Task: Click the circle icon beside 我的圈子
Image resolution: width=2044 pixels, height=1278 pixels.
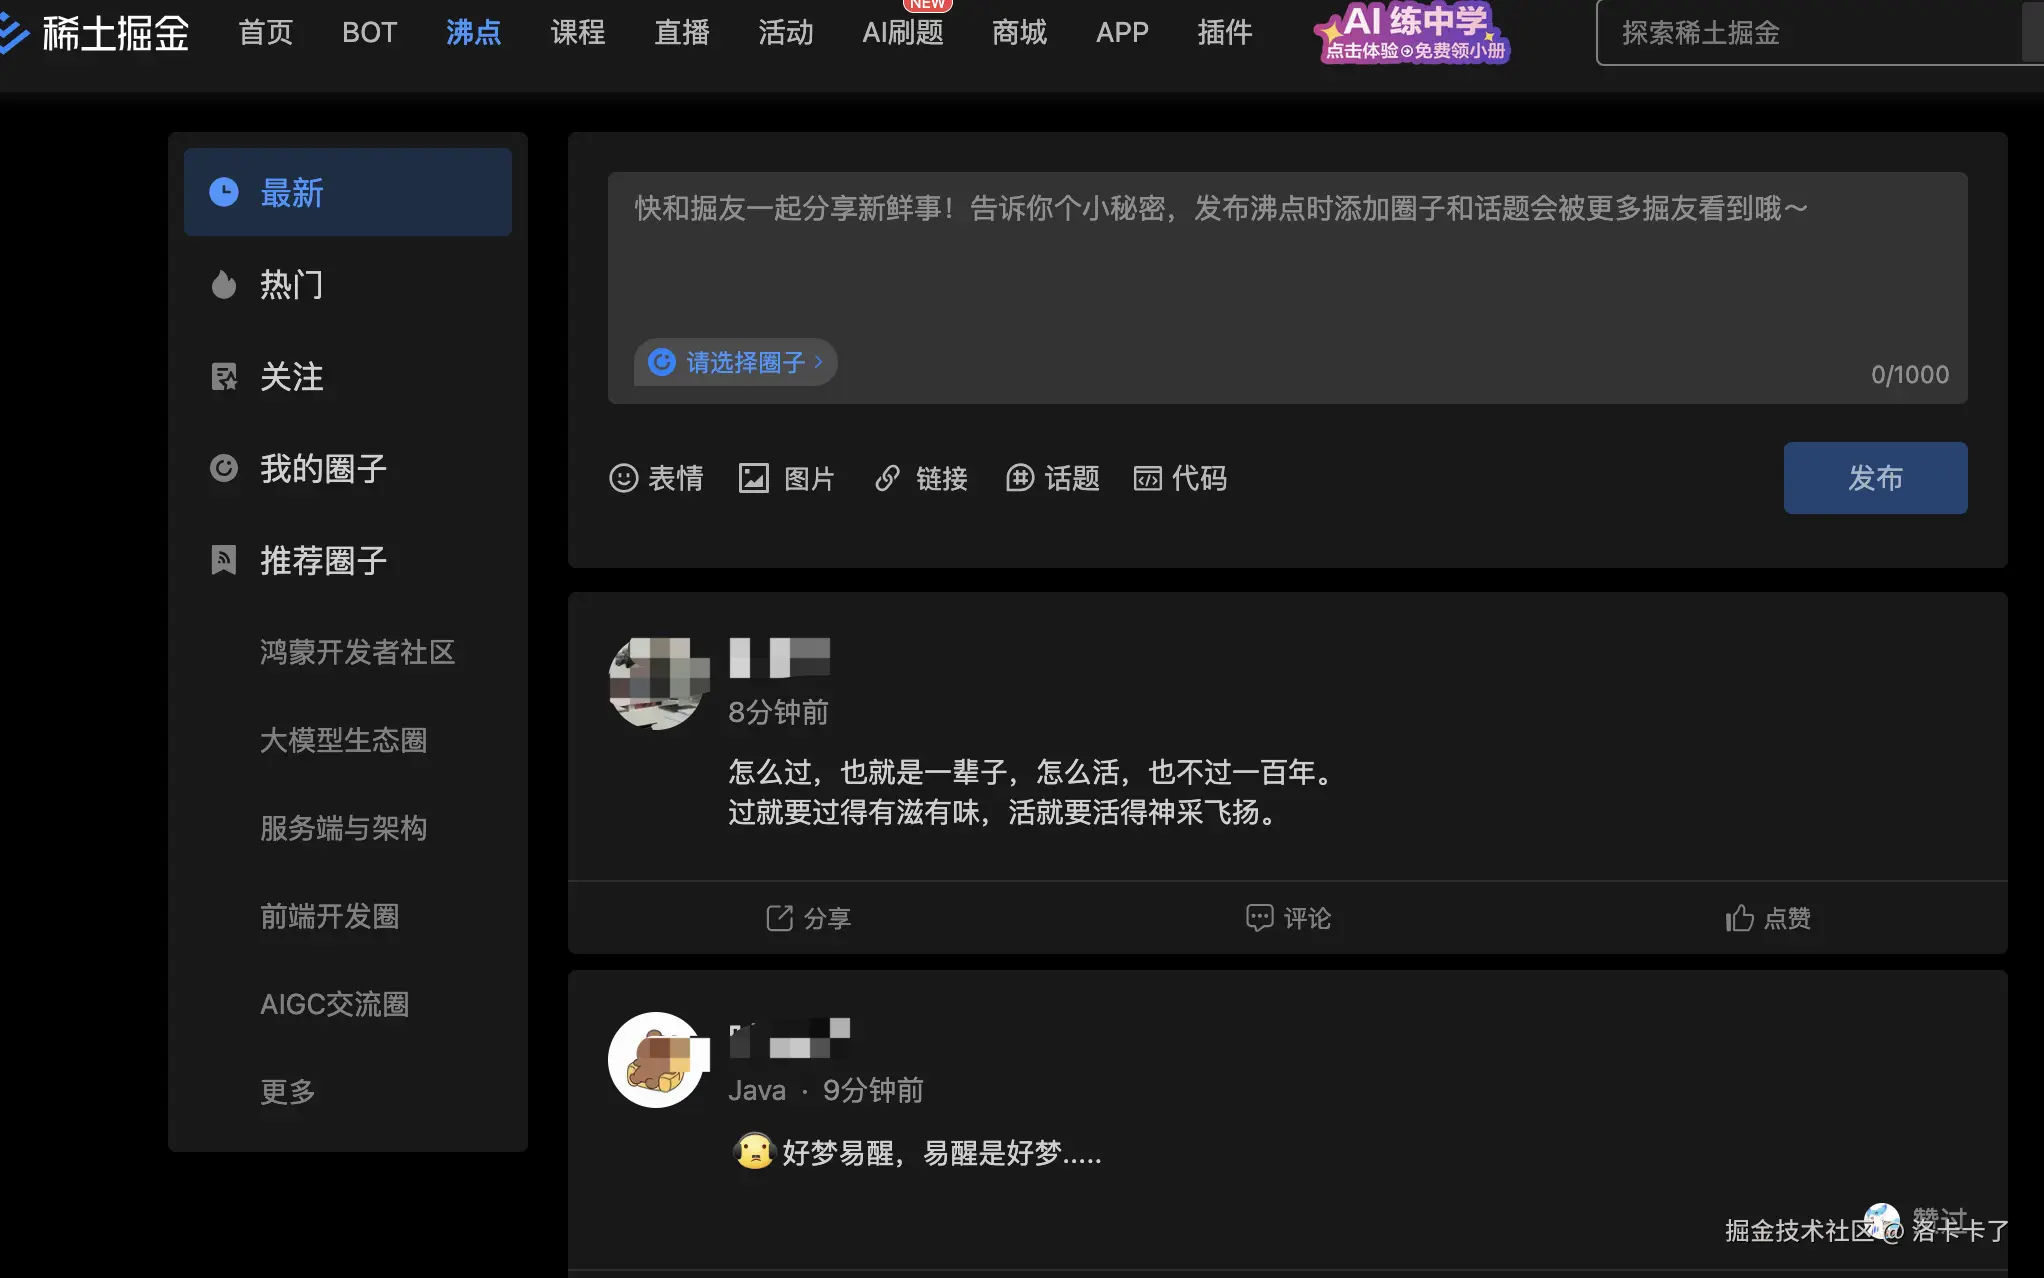Action: [x=224, y=468]
